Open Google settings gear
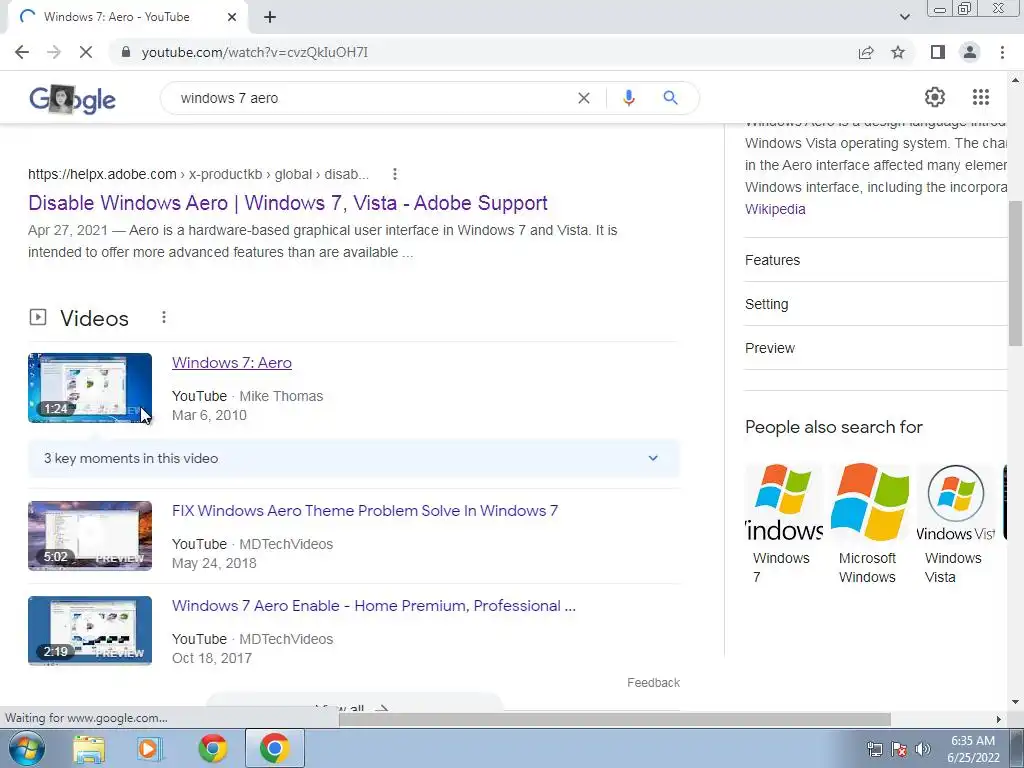Viewport: 1024px width, 768px height. 935,97
